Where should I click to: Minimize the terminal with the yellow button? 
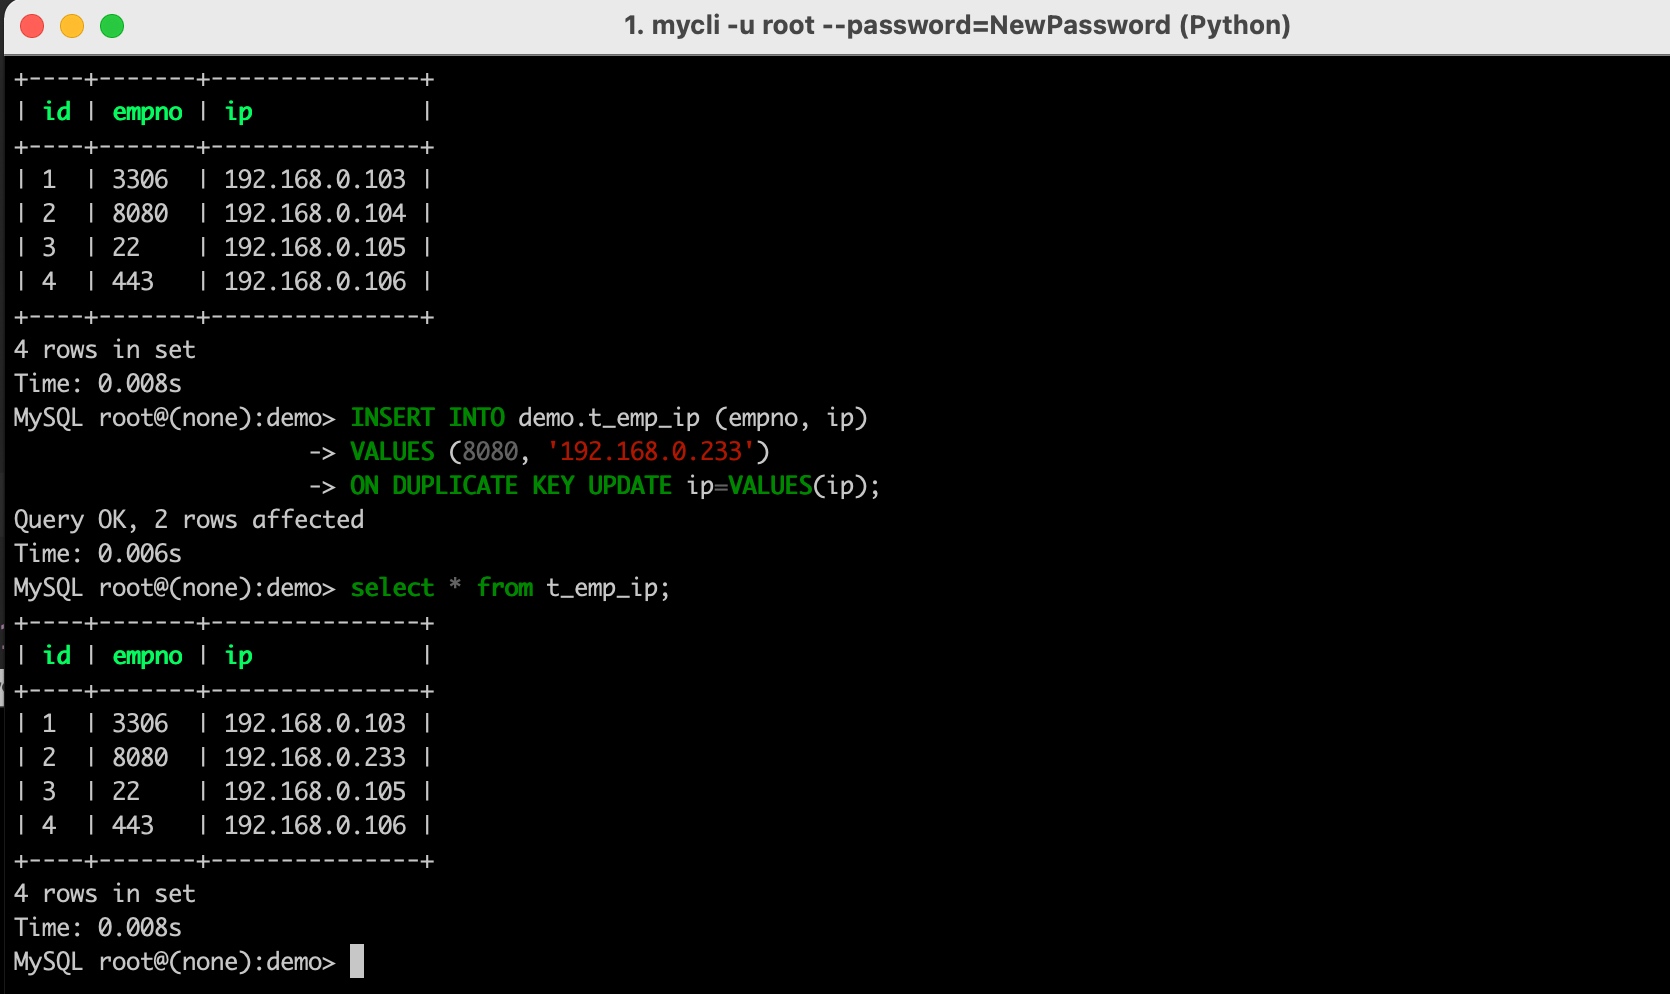(72, 26)
